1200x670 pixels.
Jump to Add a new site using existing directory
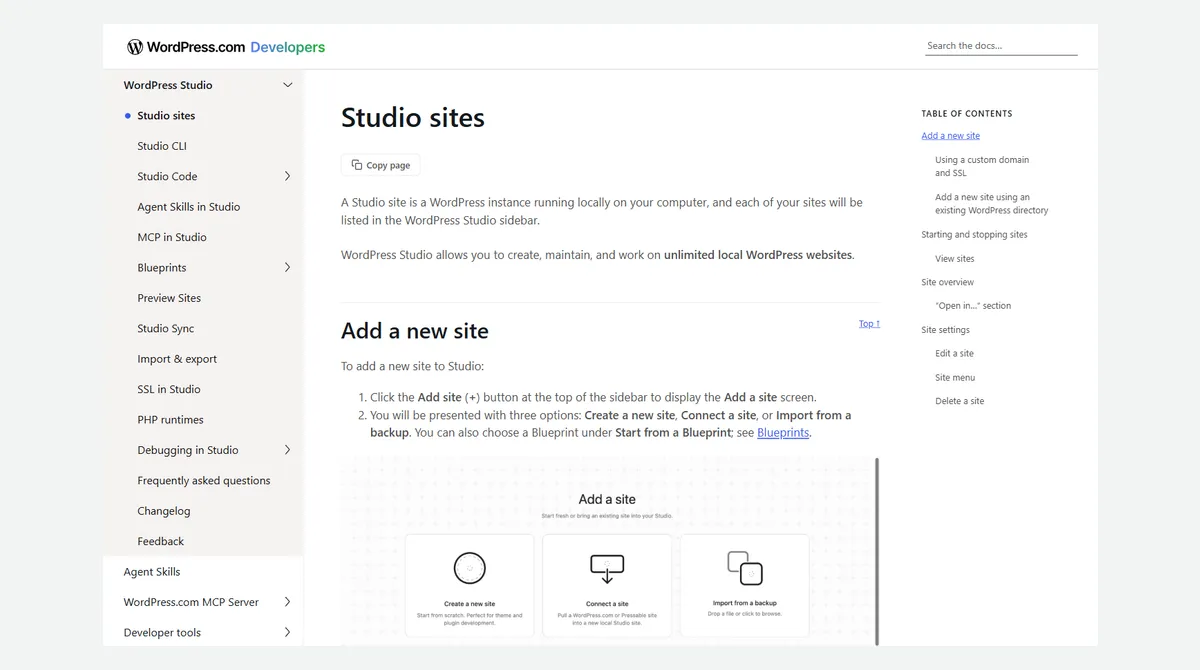(x=992, y=204)
